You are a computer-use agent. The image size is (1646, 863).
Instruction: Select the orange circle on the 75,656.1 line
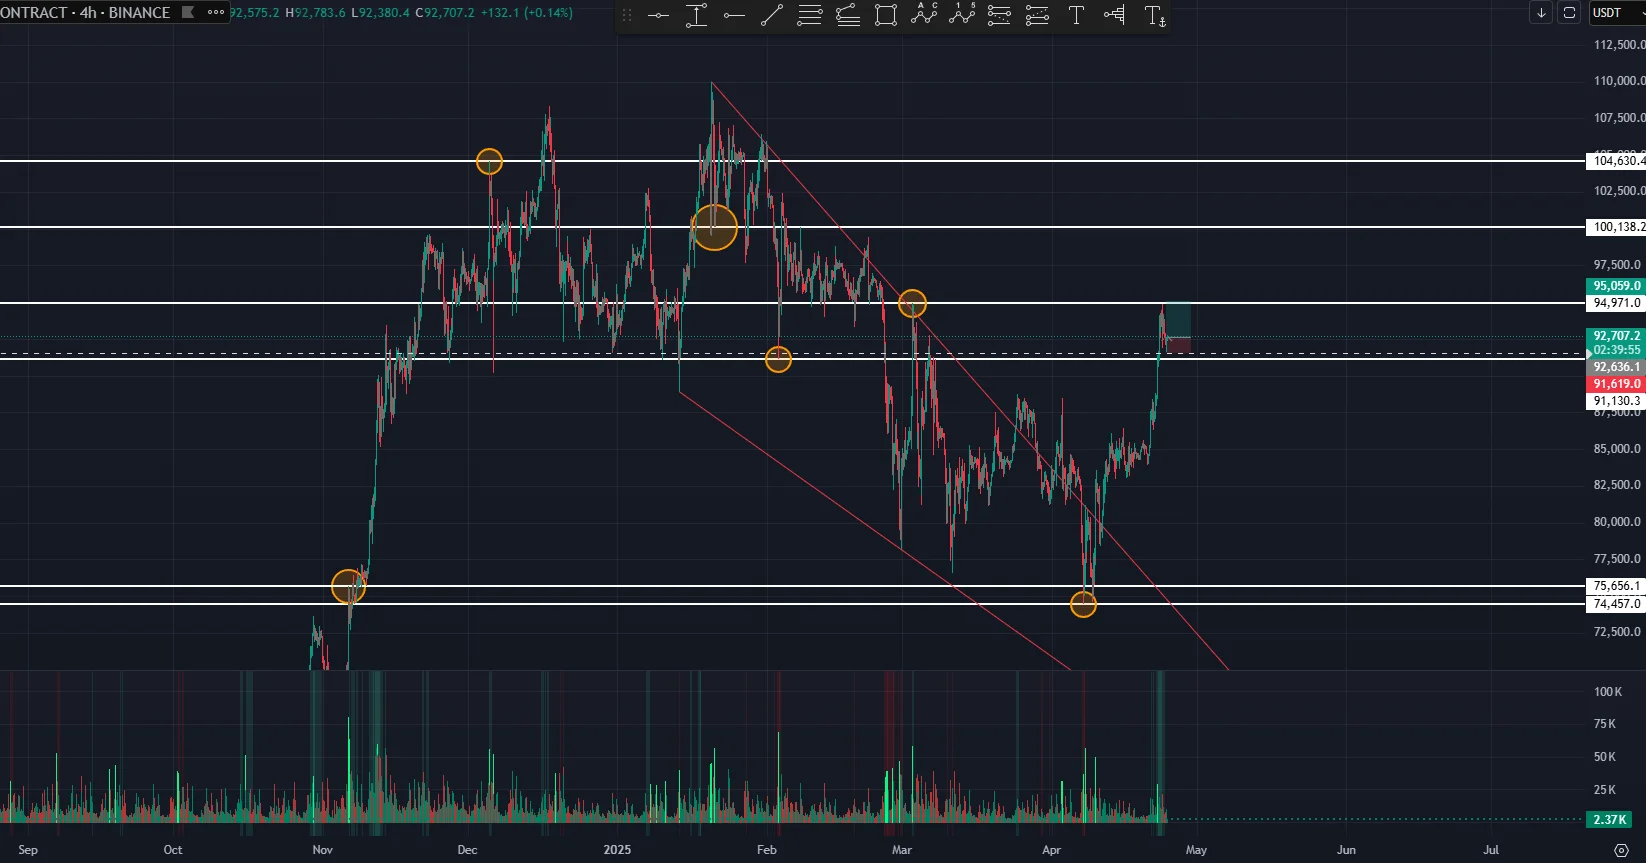348,586
